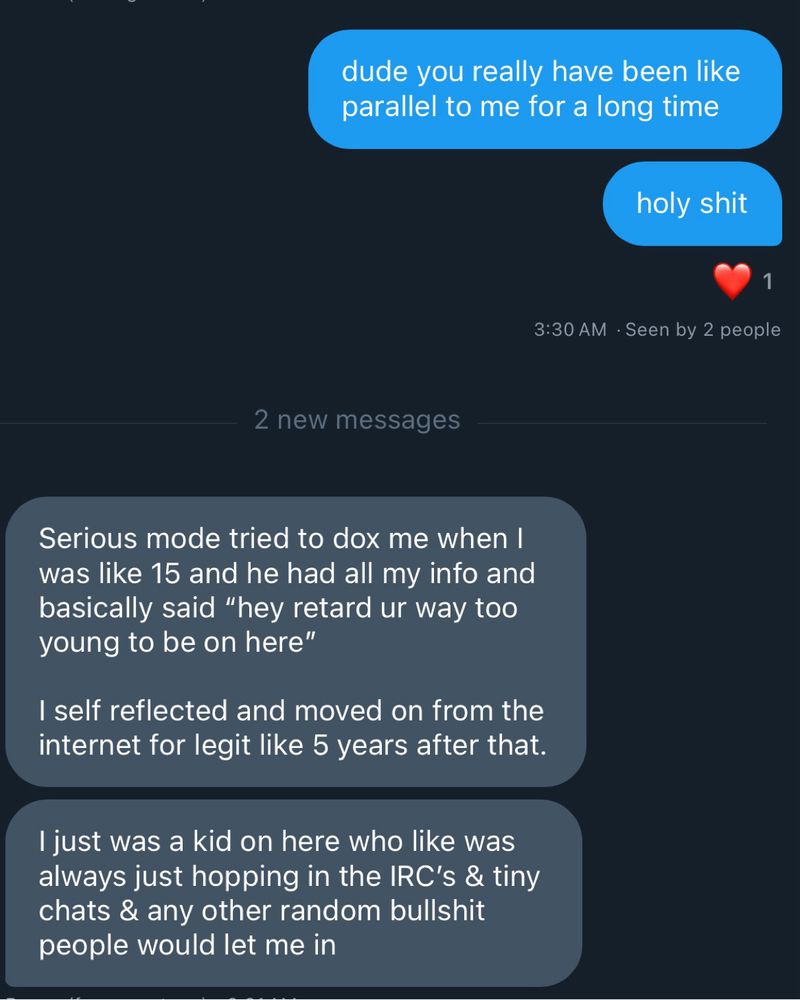Screen dimensions: 800x1000
Task: Click the "IRC's" text in last message
Action: point(423,876)
